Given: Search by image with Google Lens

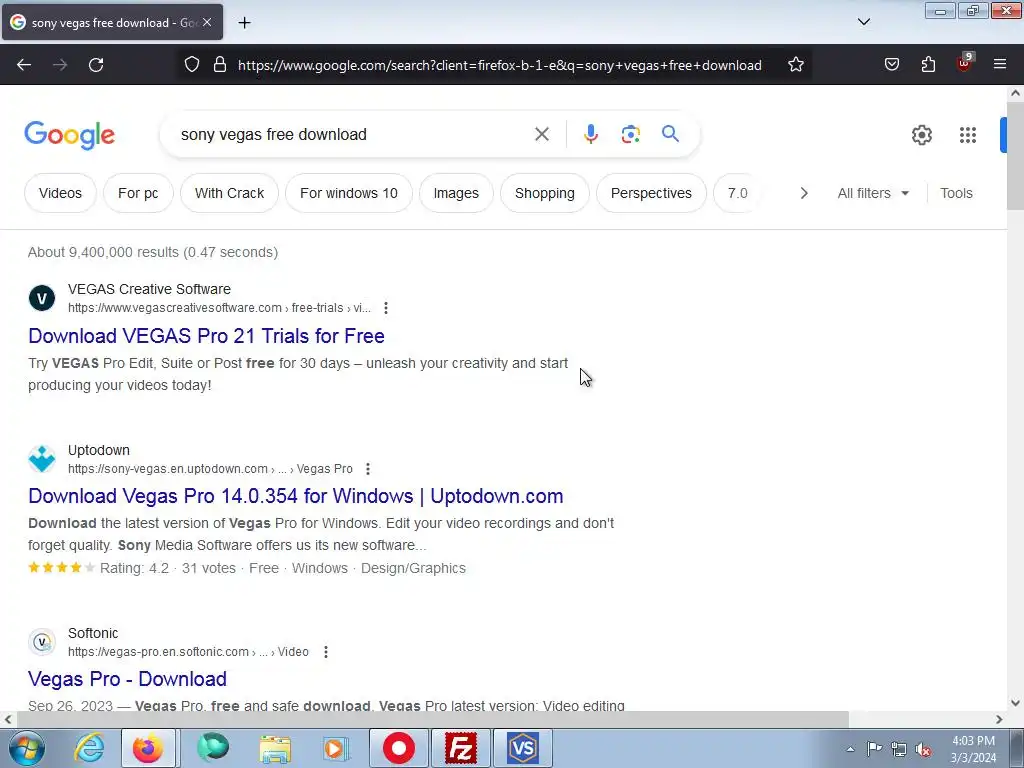Looking at the screenshot, I should [x=630, y=135].
